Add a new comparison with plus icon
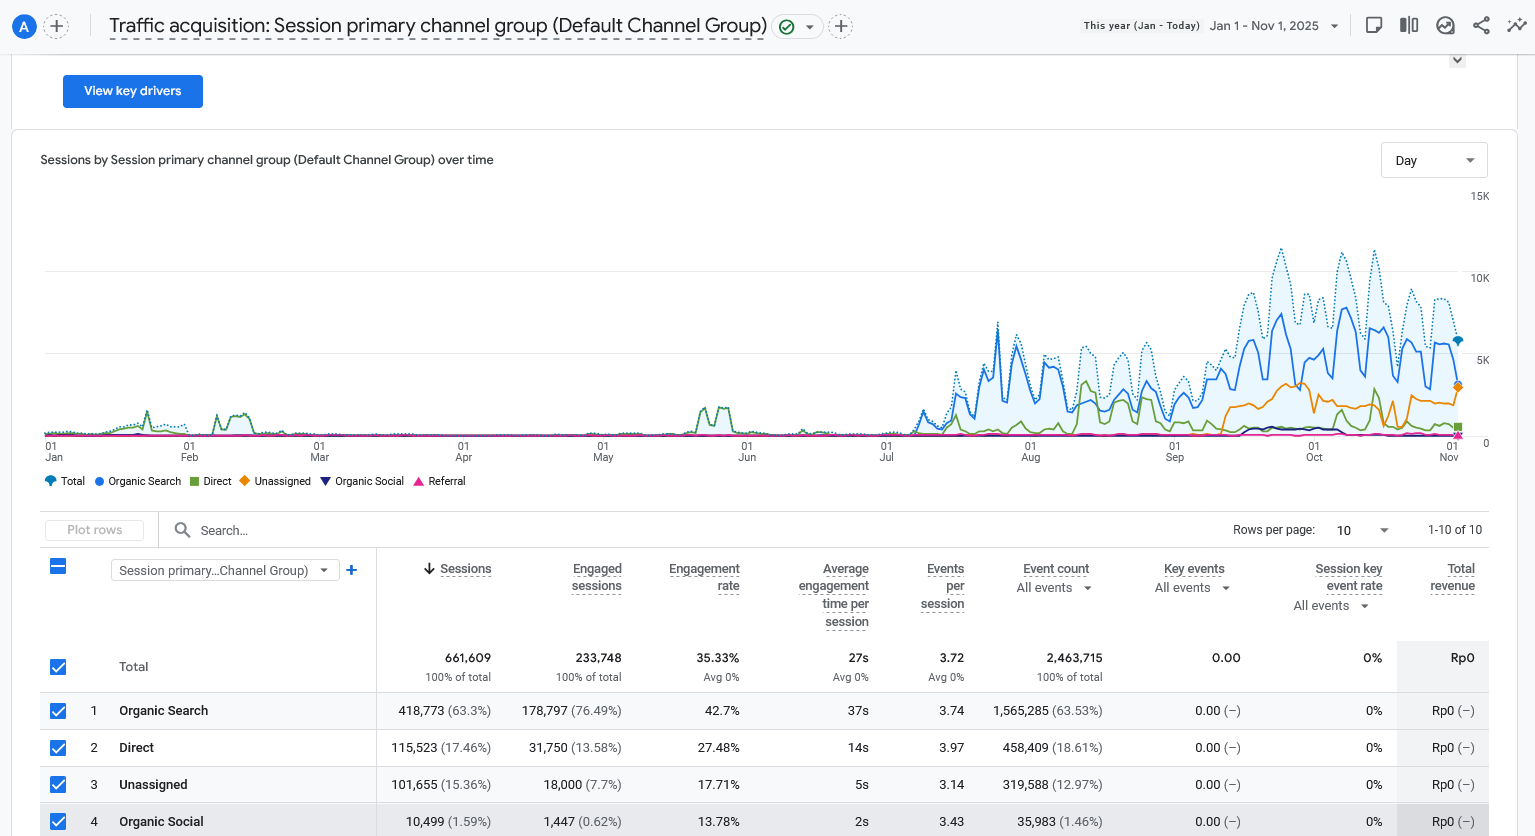 57,26
